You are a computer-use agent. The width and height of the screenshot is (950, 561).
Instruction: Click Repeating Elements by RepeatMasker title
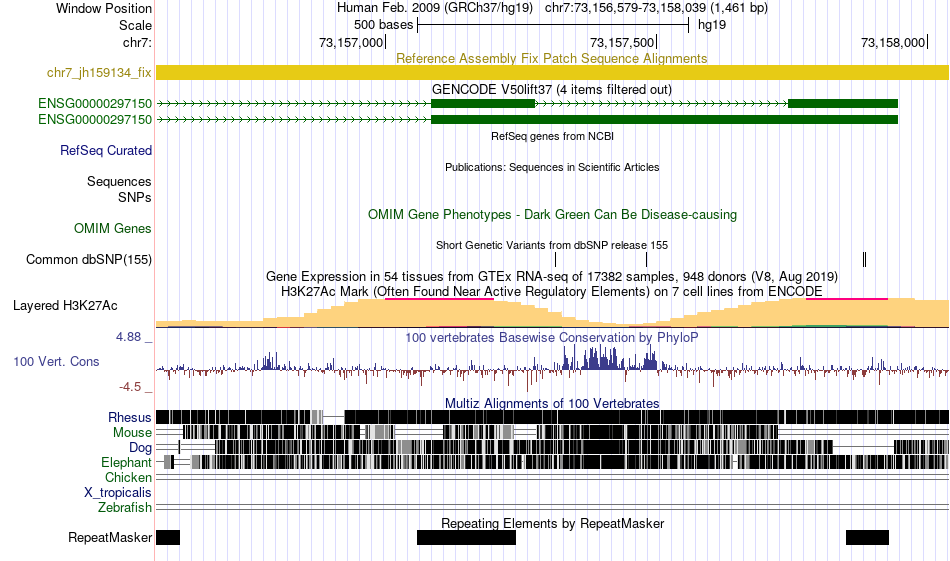(x=553, y=523)
